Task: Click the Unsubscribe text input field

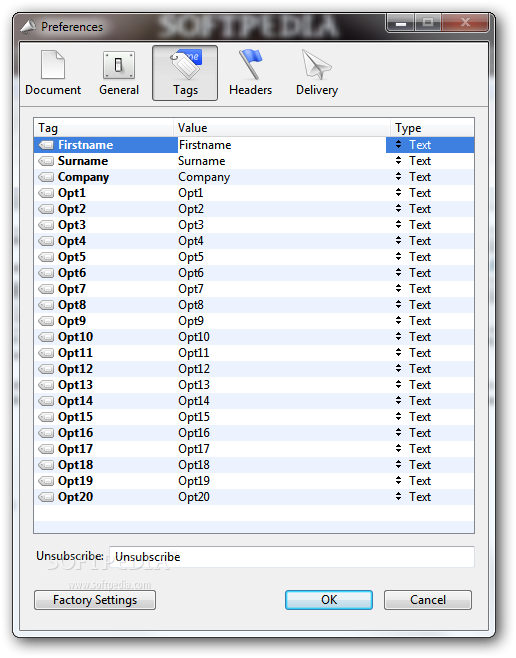Action: (x=292, y=557)
